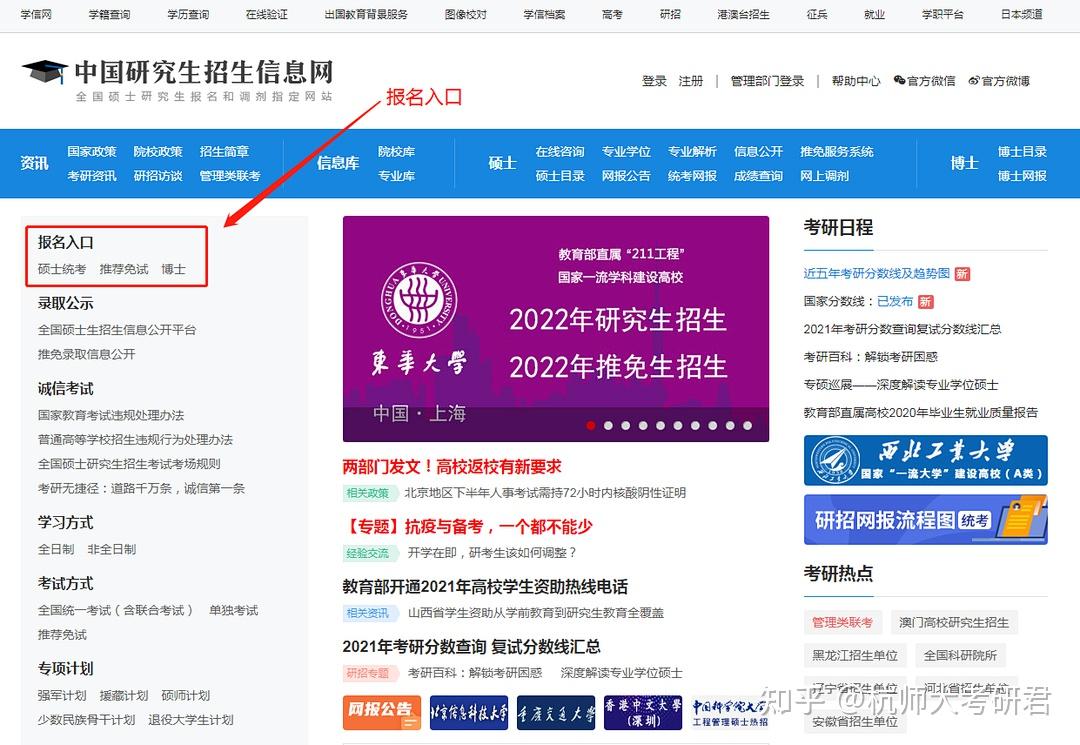Open 港澳台招生 in top bar
Image resolution: width=1080 pixels, height=745 pixels.
743,14
